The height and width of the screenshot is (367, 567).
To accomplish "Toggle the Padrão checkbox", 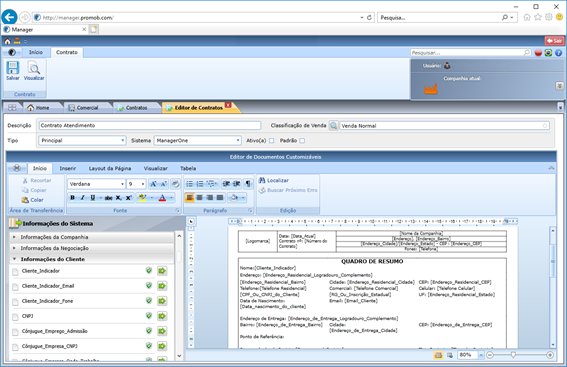I will pos(302,141).
